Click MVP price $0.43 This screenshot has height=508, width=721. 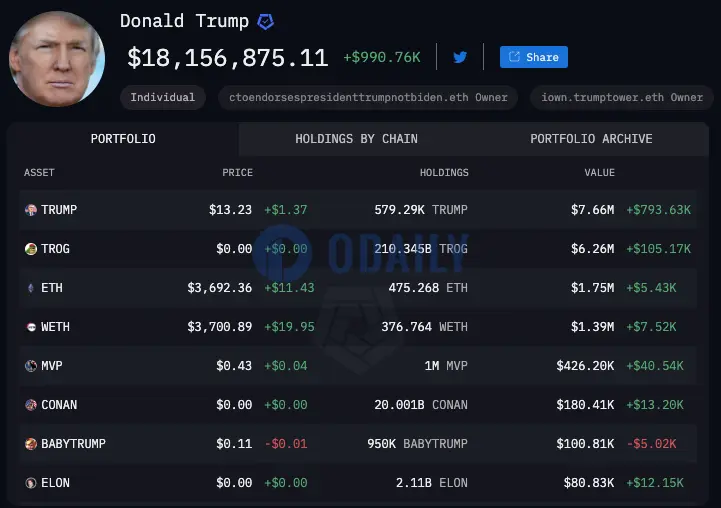[234, 366]
